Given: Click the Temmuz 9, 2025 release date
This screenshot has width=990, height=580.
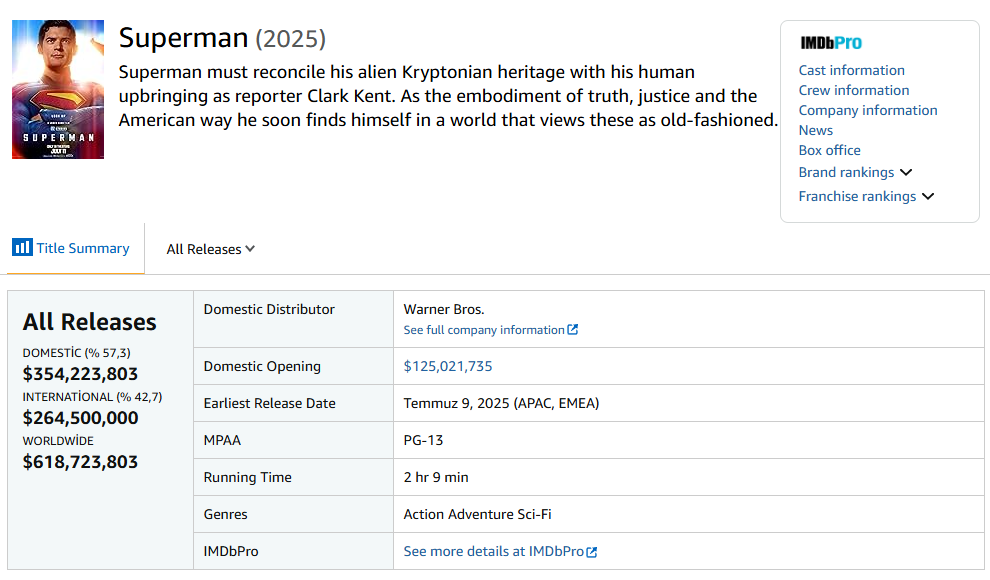Looking at the screenshot, I should tap(501, 403).
